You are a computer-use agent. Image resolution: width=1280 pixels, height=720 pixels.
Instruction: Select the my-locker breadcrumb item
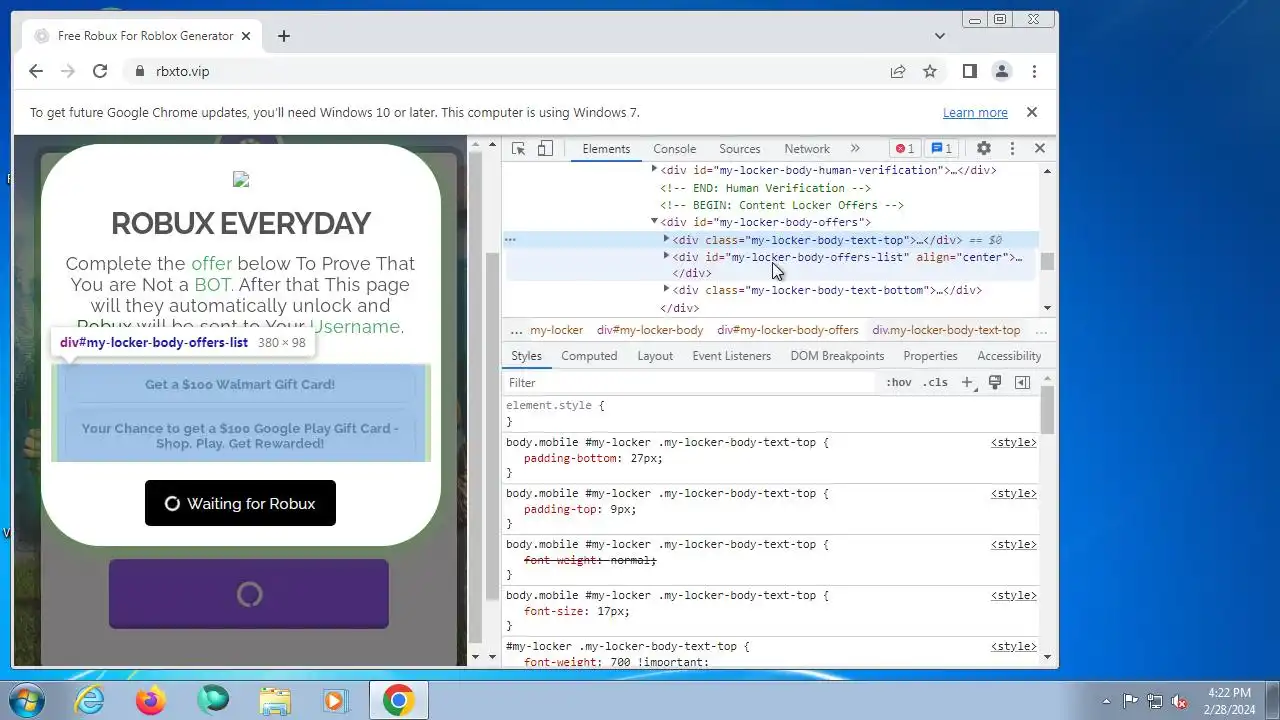556,330
